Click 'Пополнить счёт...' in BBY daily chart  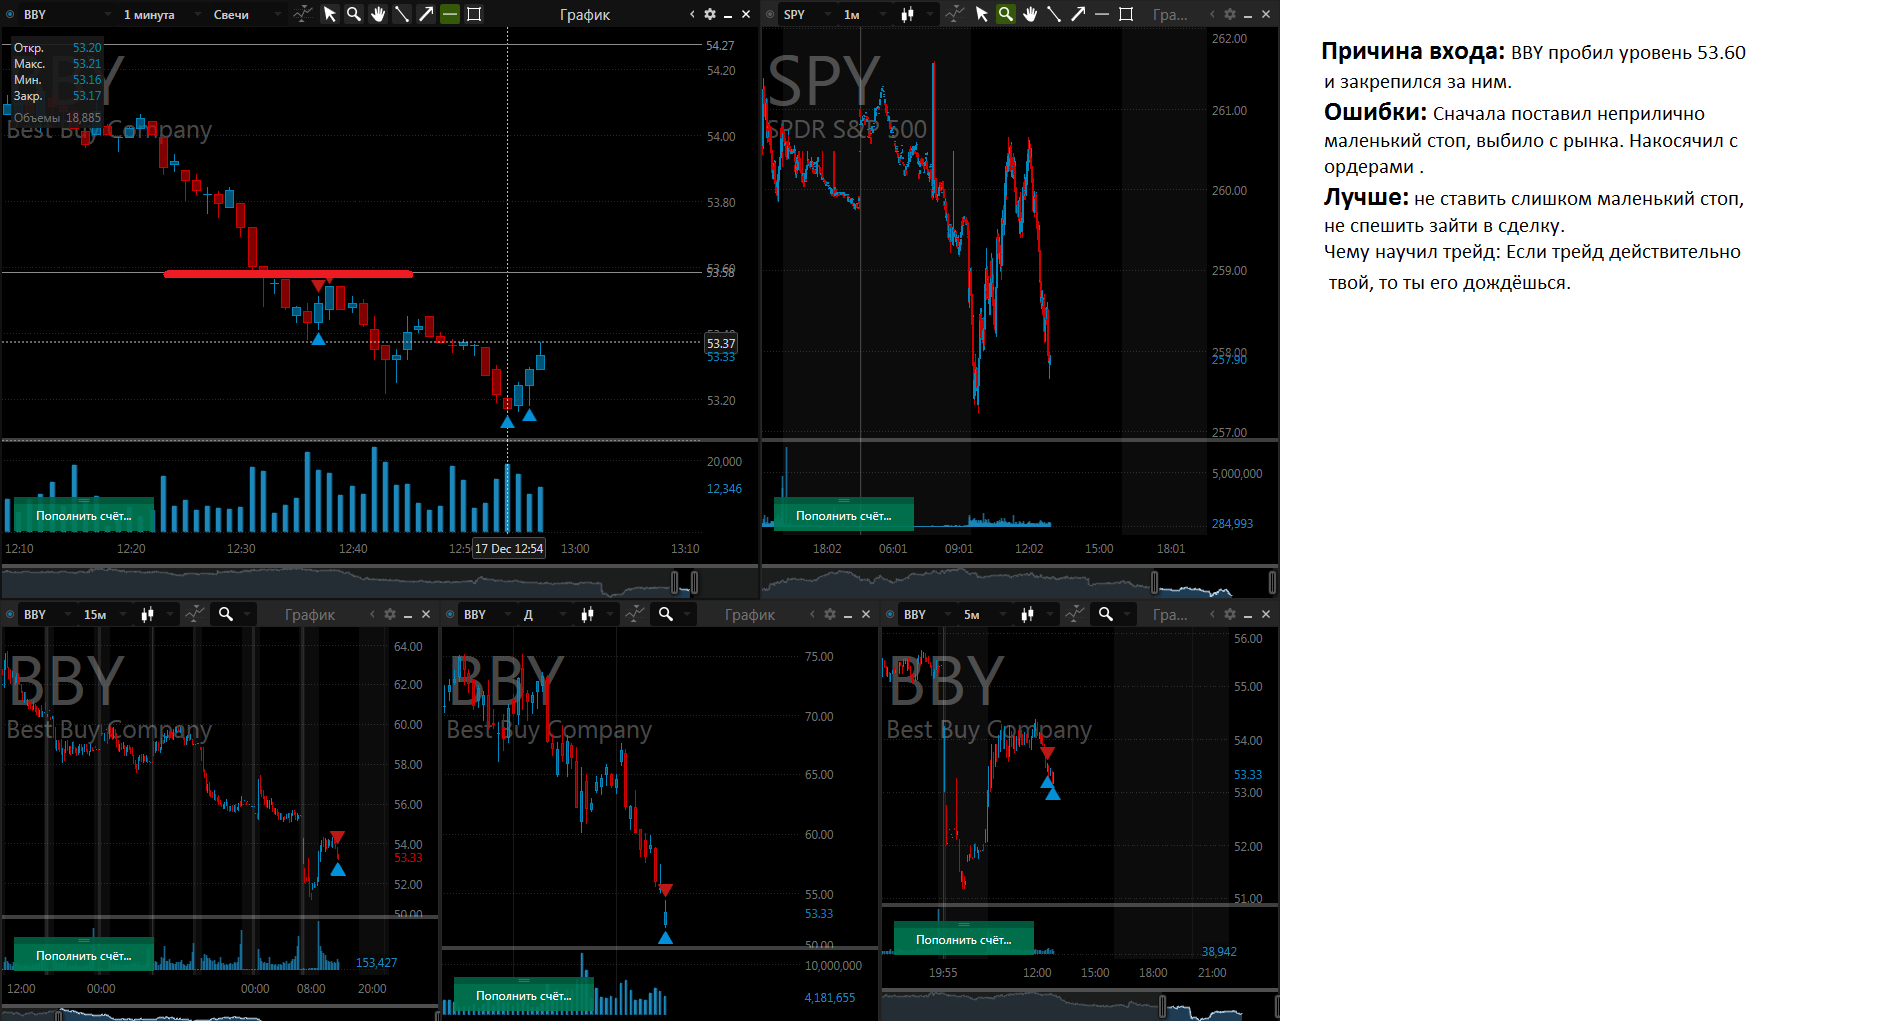(x=524, y=996)
